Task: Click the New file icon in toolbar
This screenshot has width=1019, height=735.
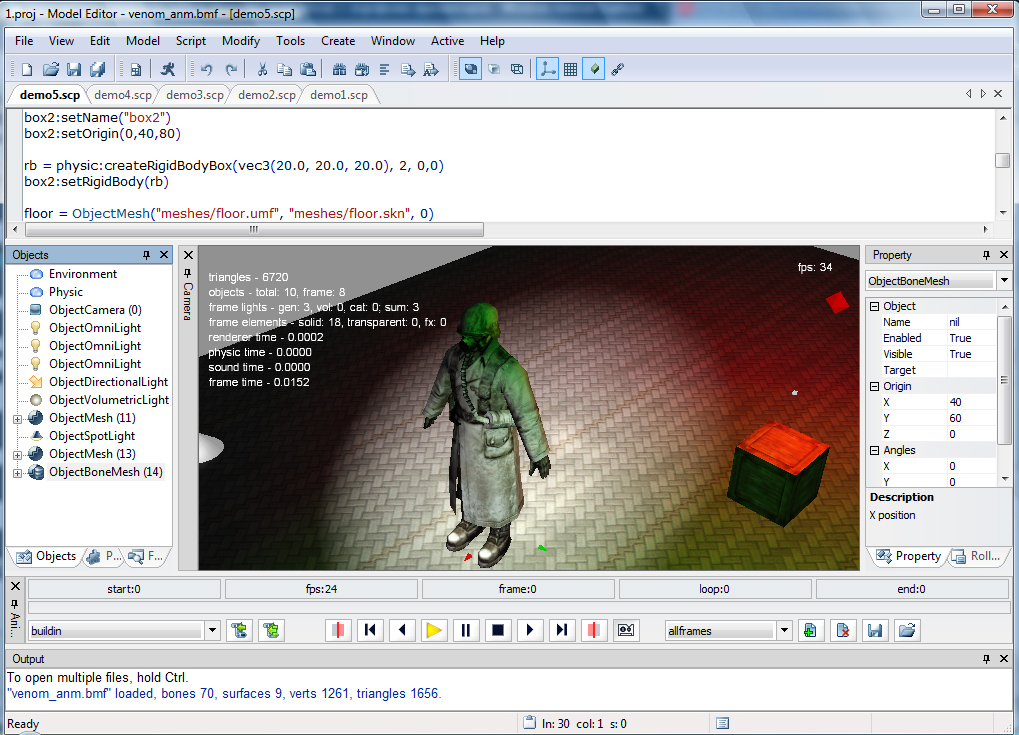Action: click(27, 69)
